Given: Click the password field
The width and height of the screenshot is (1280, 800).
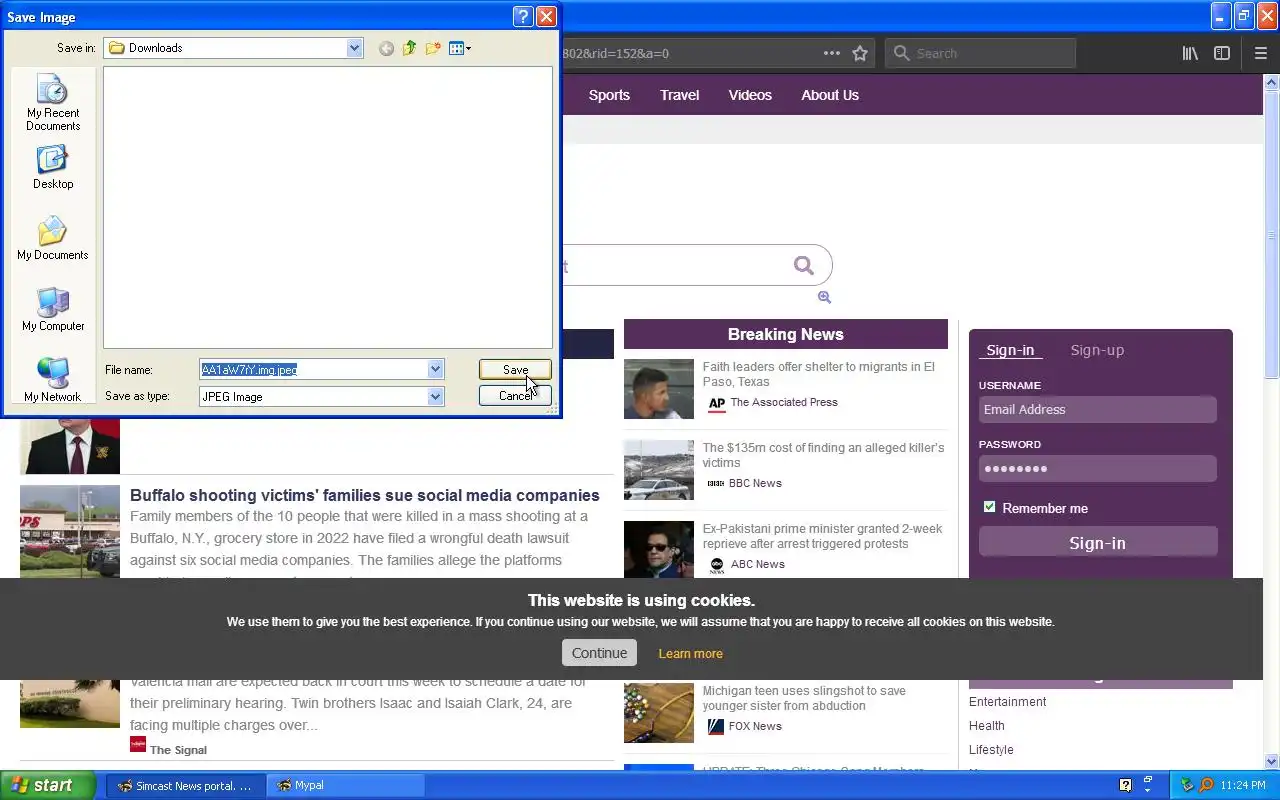Looking at the screenshot, I should [1097, 469].
